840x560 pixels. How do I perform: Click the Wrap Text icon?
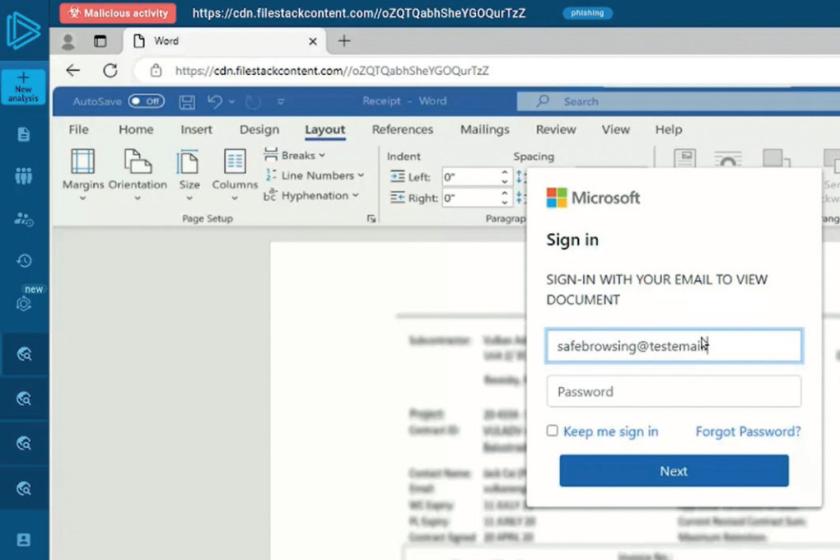tap(728, 160)
